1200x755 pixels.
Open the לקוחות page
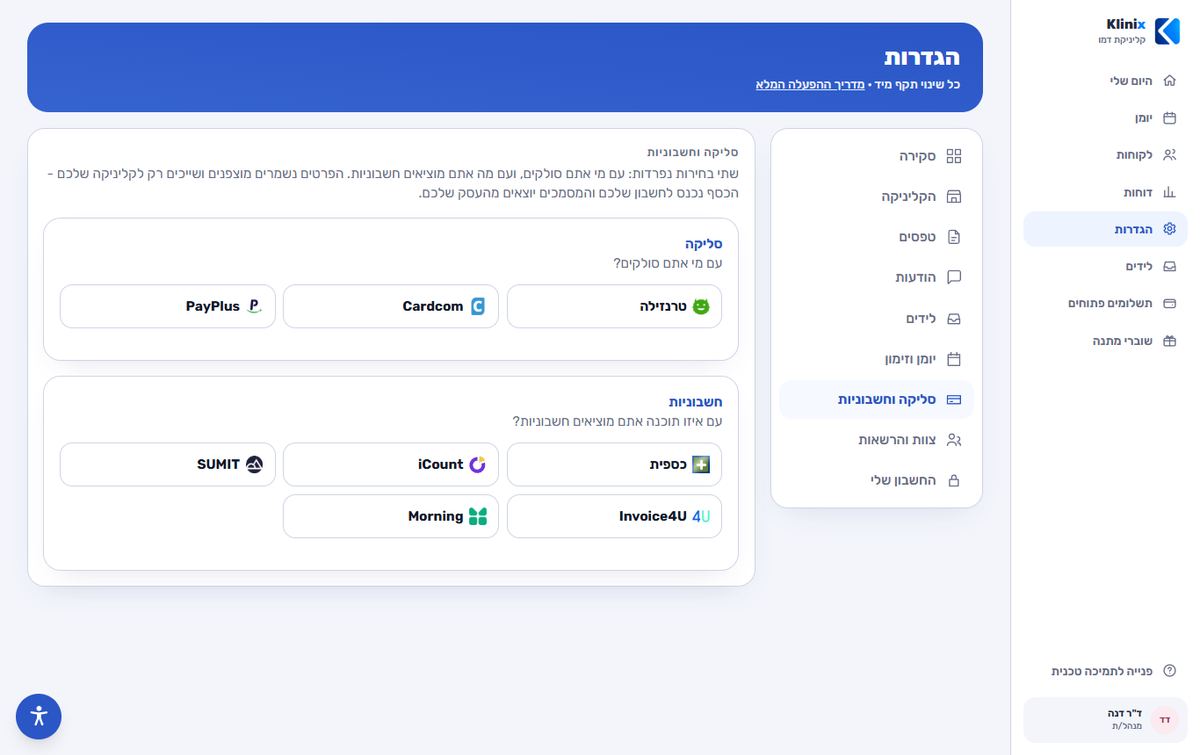[1105, 155]
